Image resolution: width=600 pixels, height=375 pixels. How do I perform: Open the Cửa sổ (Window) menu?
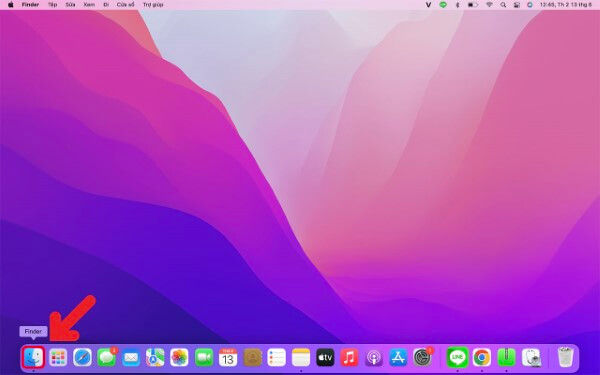click(x=126, y=5)
